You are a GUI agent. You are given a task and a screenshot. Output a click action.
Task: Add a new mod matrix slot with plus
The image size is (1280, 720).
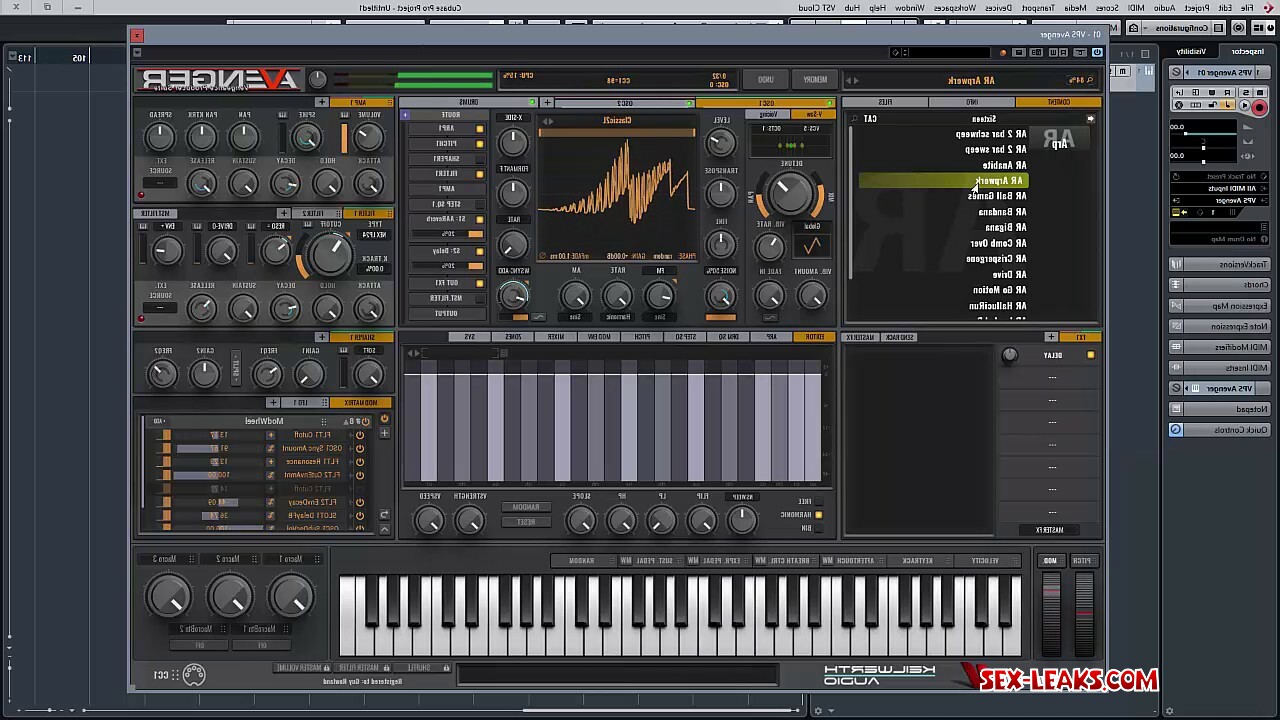384,433
